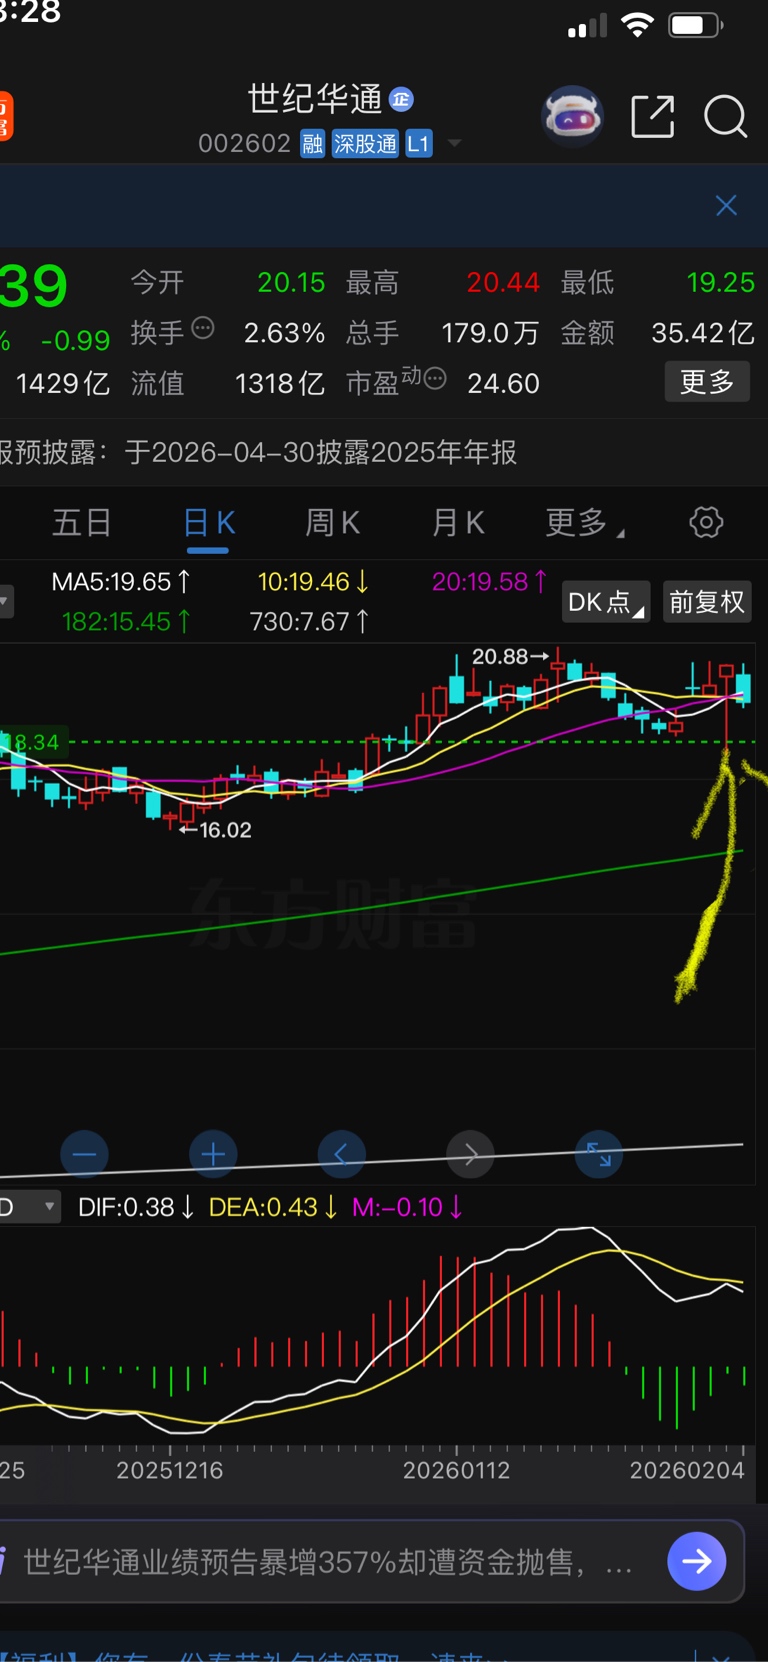Screen dimensions: 768x1662
Task: Tap the verified badge next to 世纪华通
Action: (x=401, y=99)
